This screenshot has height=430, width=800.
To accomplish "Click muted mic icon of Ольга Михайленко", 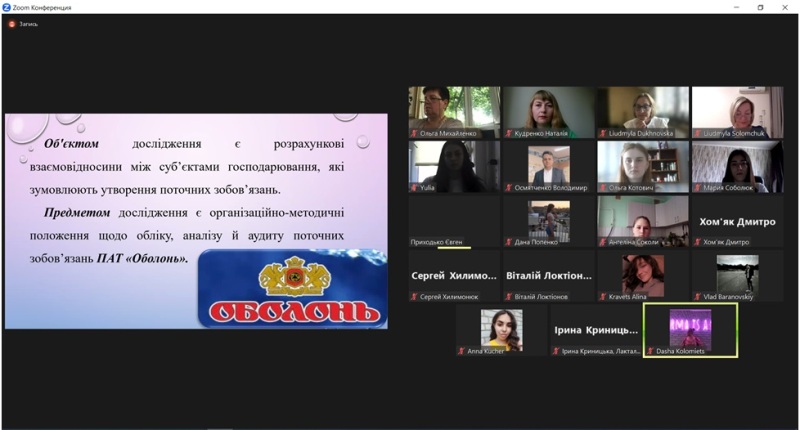I will tap(414, 133).
